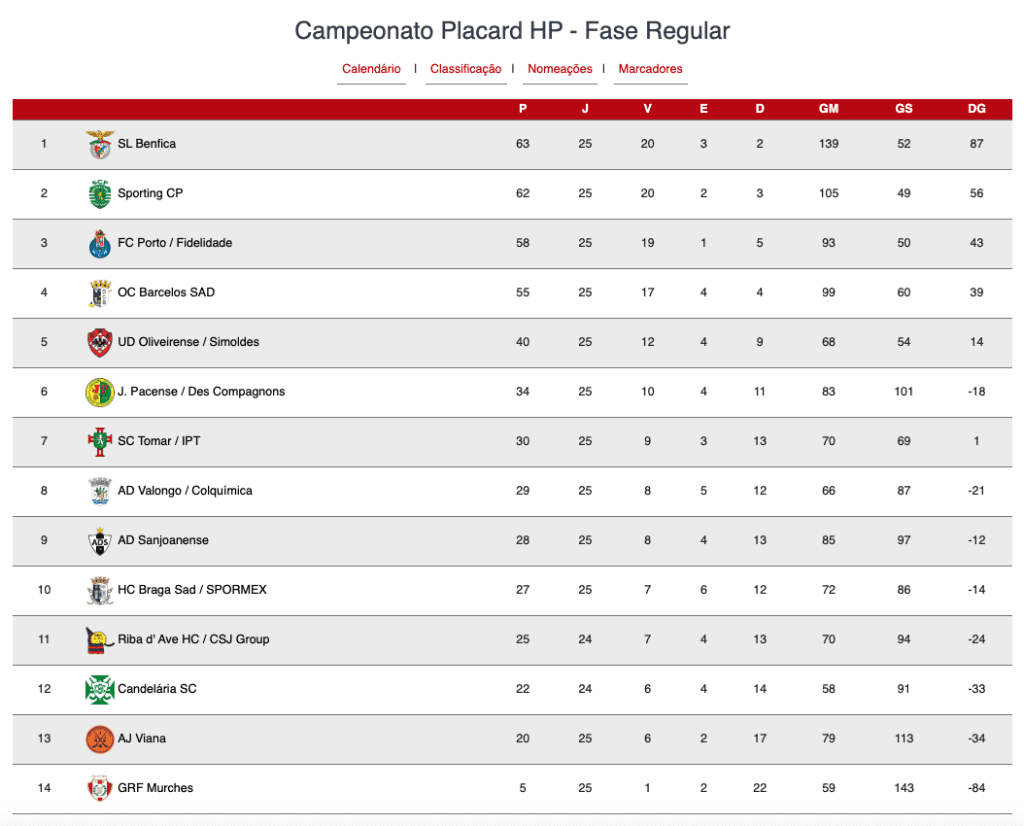Open the AD Valongo / Colquímica team name
The width and height of the screenshot is (1024, 826).
tap(185, 490)
